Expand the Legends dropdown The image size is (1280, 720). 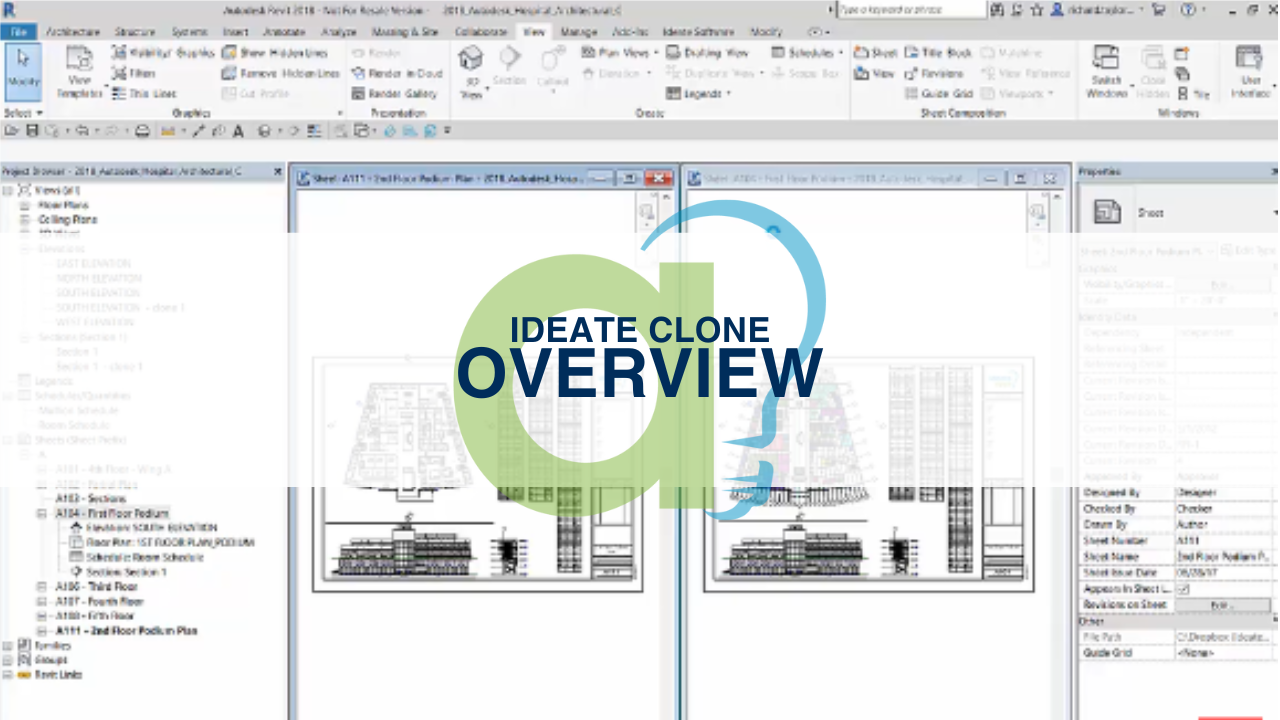pos(729,93)
